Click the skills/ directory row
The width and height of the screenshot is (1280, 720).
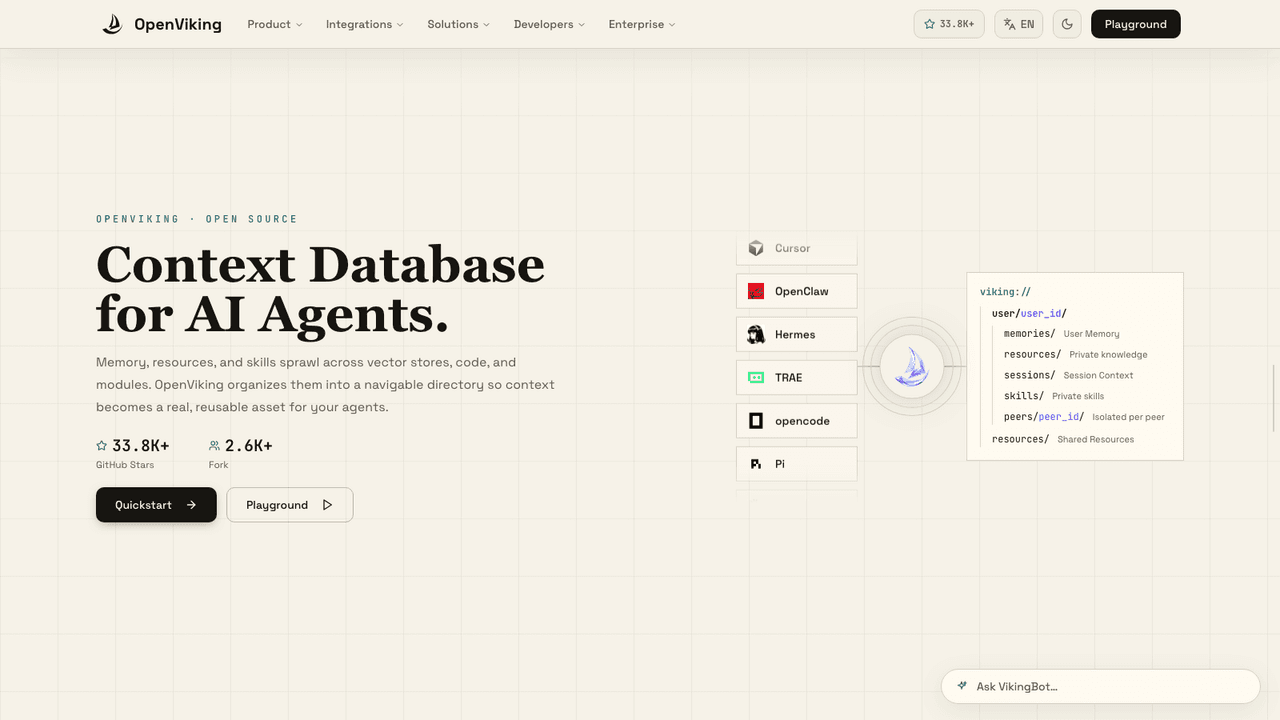[x=1054, y=396]
